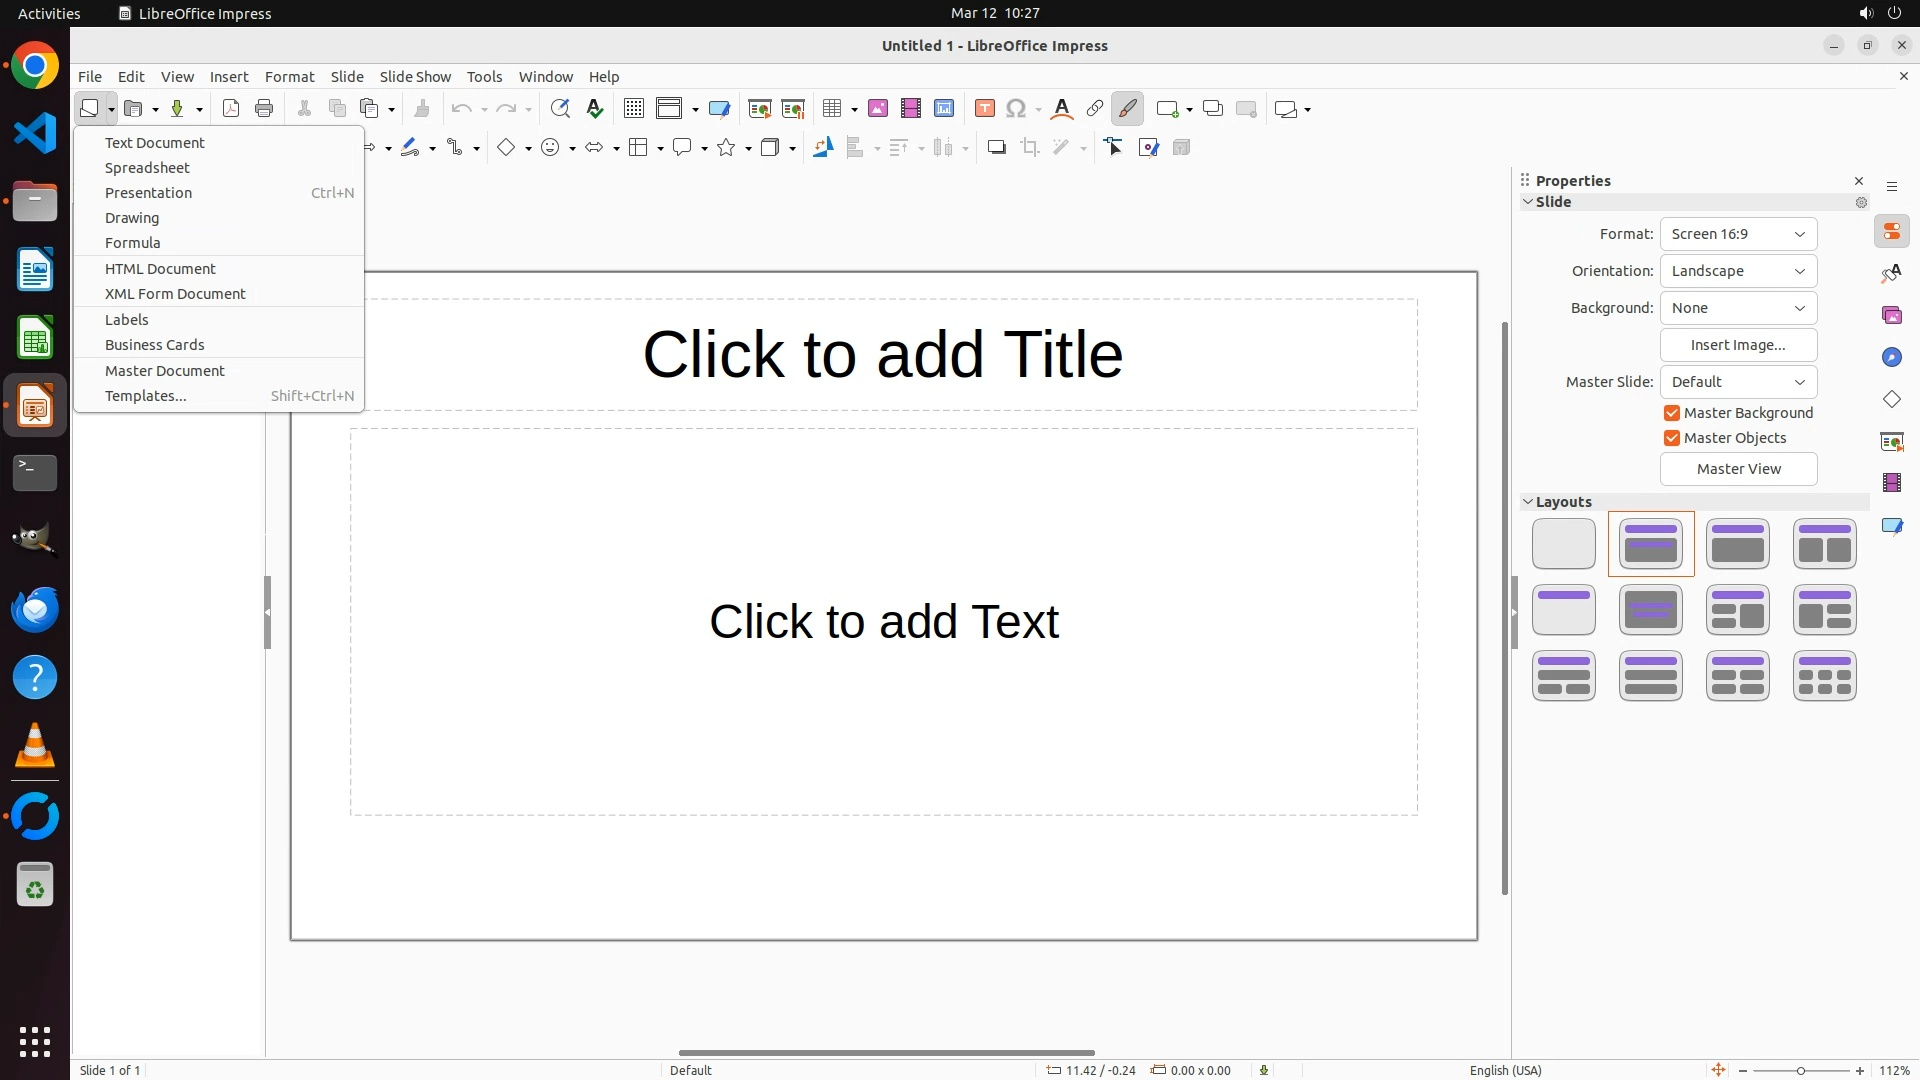Click the Insert Image toolbar icon

click(878, 109)
